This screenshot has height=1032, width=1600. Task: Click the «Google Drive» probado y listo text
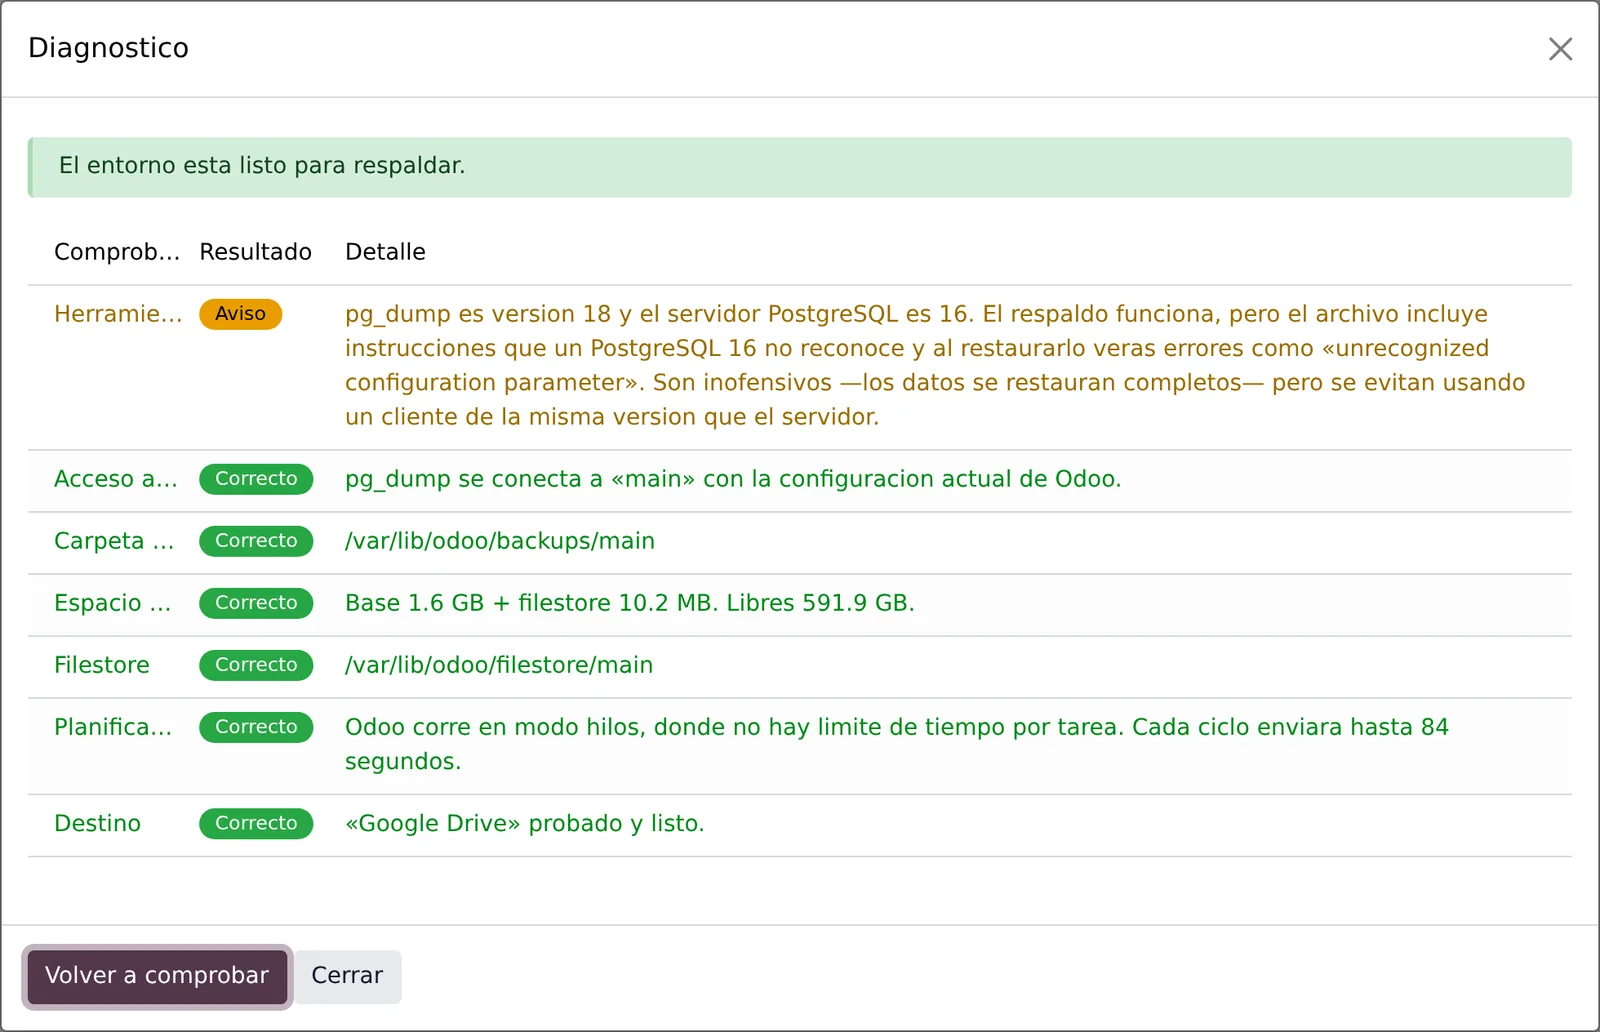pos(525,823)
